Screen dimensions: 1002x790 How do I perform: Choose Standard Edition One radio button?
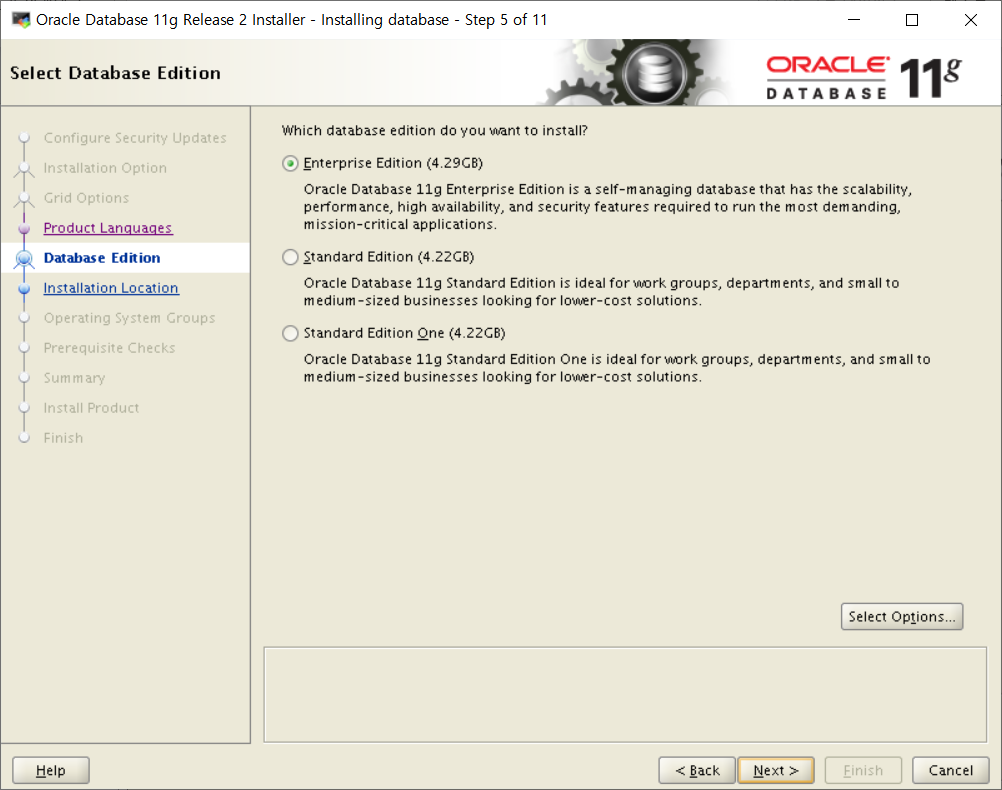(x=290, y=334)
